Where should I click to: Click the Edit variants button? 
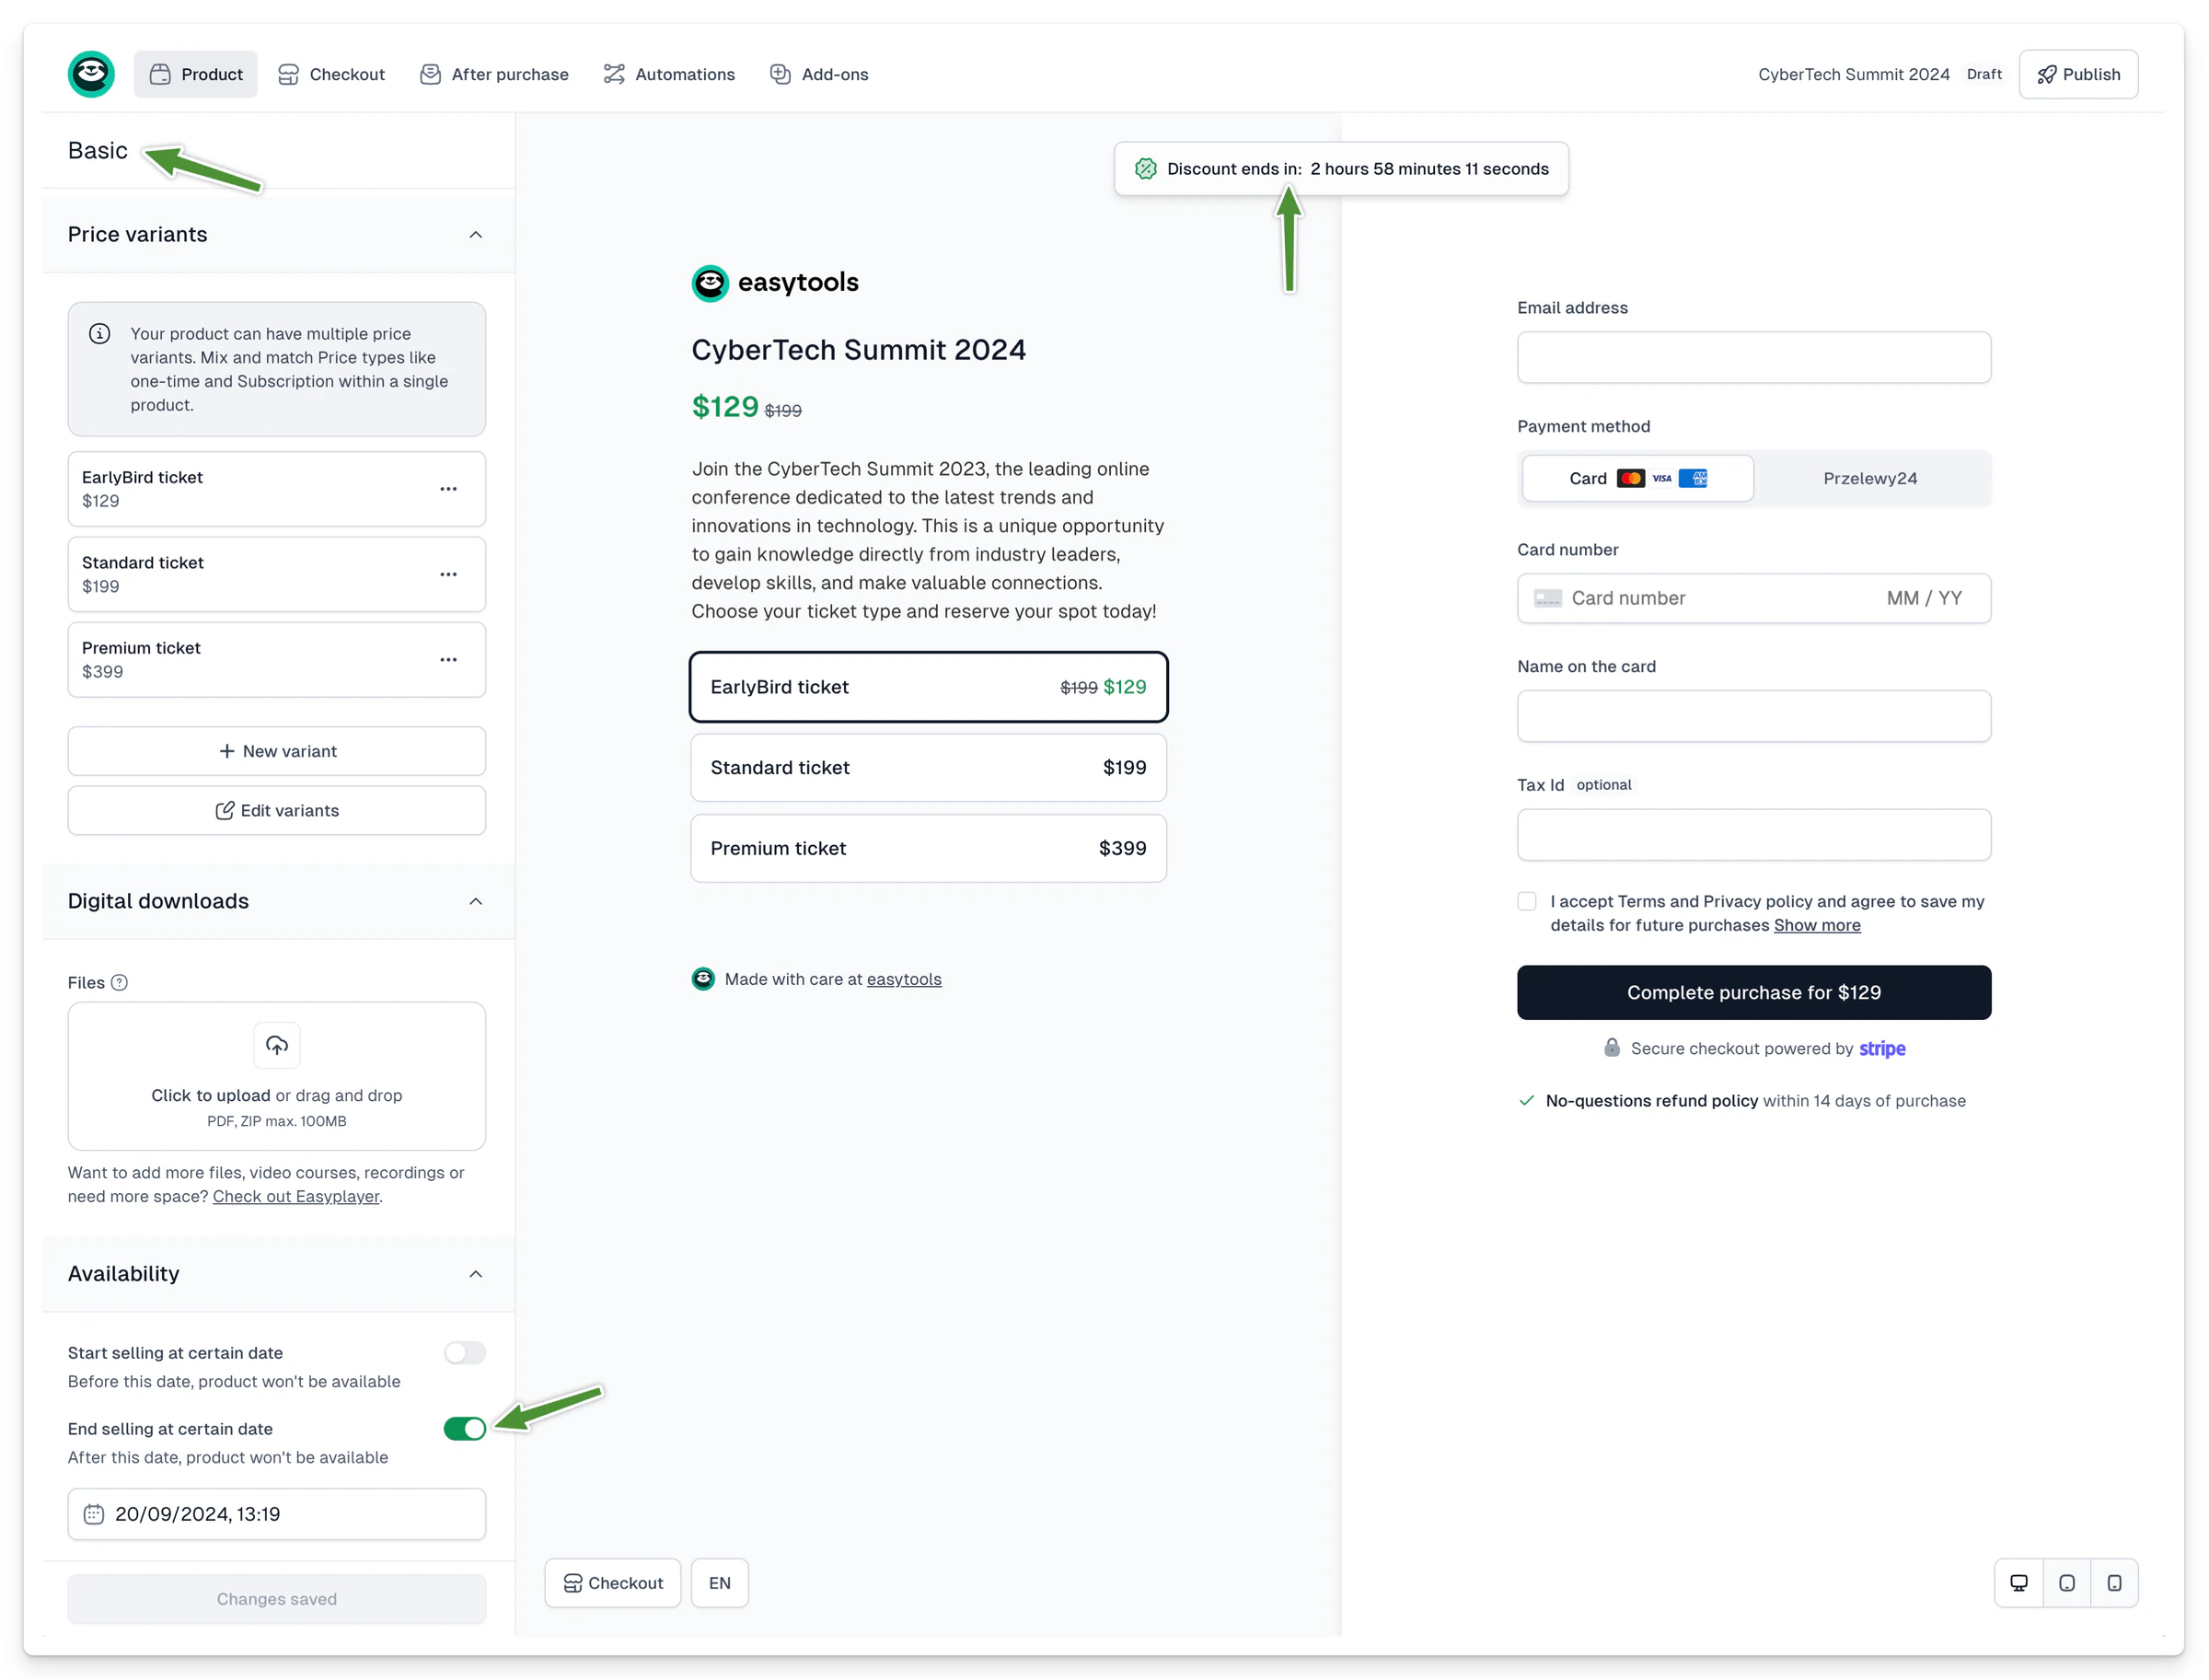click(277, 810)
